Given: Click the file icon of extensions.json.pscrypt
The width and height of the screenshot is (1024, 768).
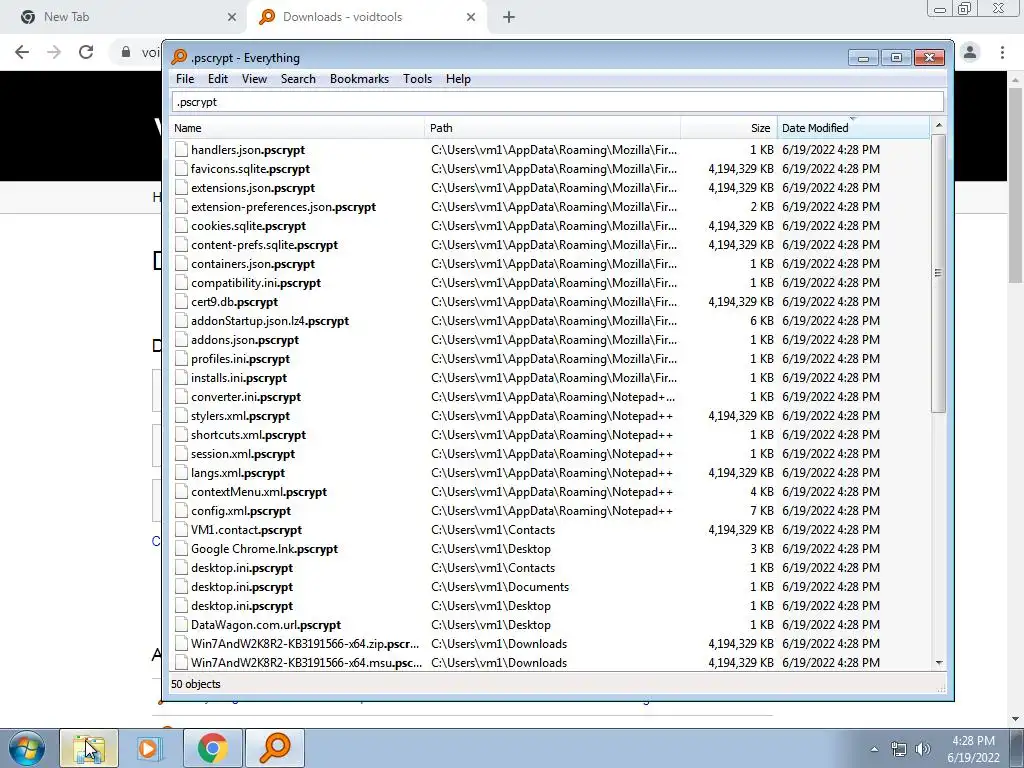Looking at the screenshot, I should (181, 187).
